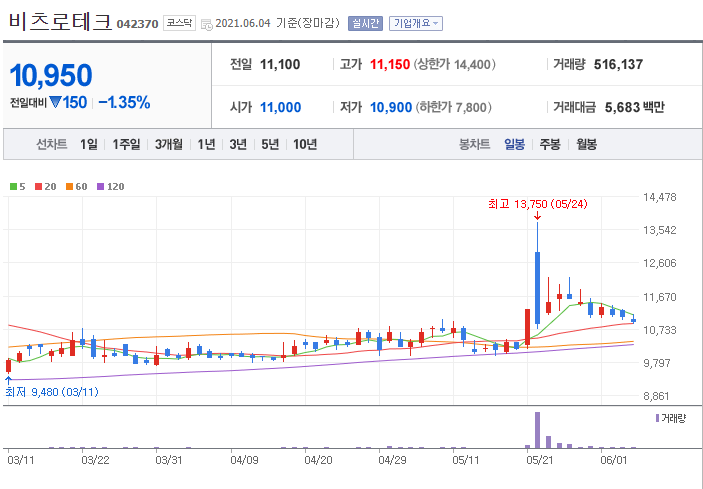Viewport: 703px width, 489px height.
Task: Click the 최저 9,480 (03/11) low marker
Action: (52, 392)
